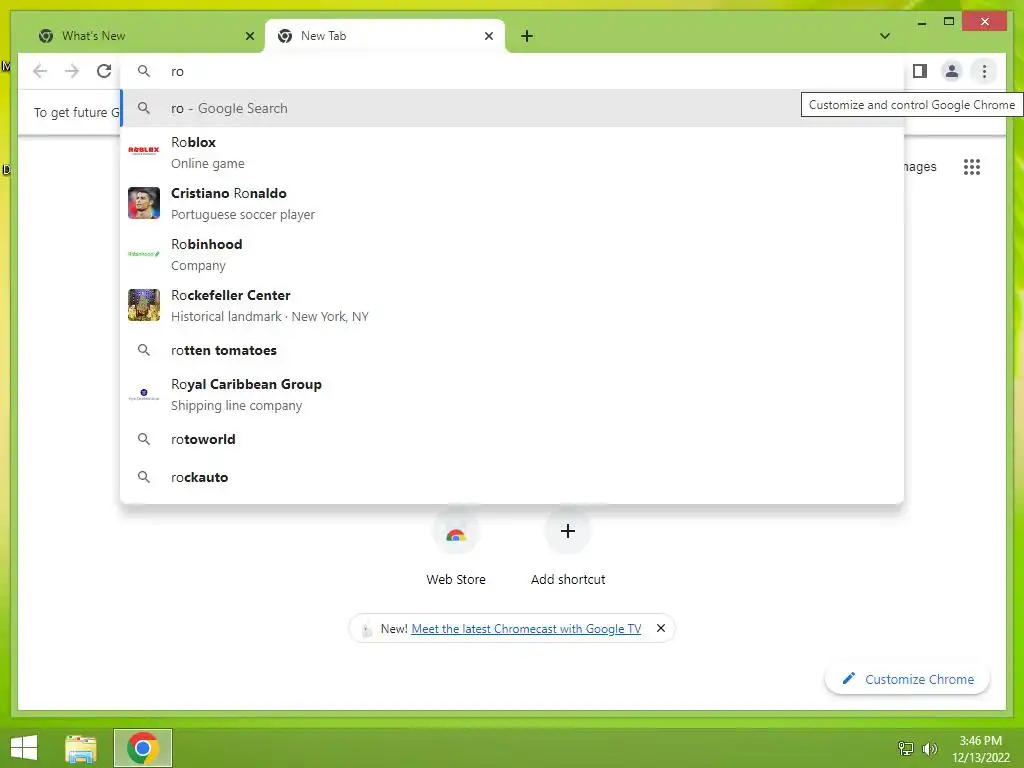Select the rotoworld suggestion
The image size is (1024, 768).
pos(513,440)
